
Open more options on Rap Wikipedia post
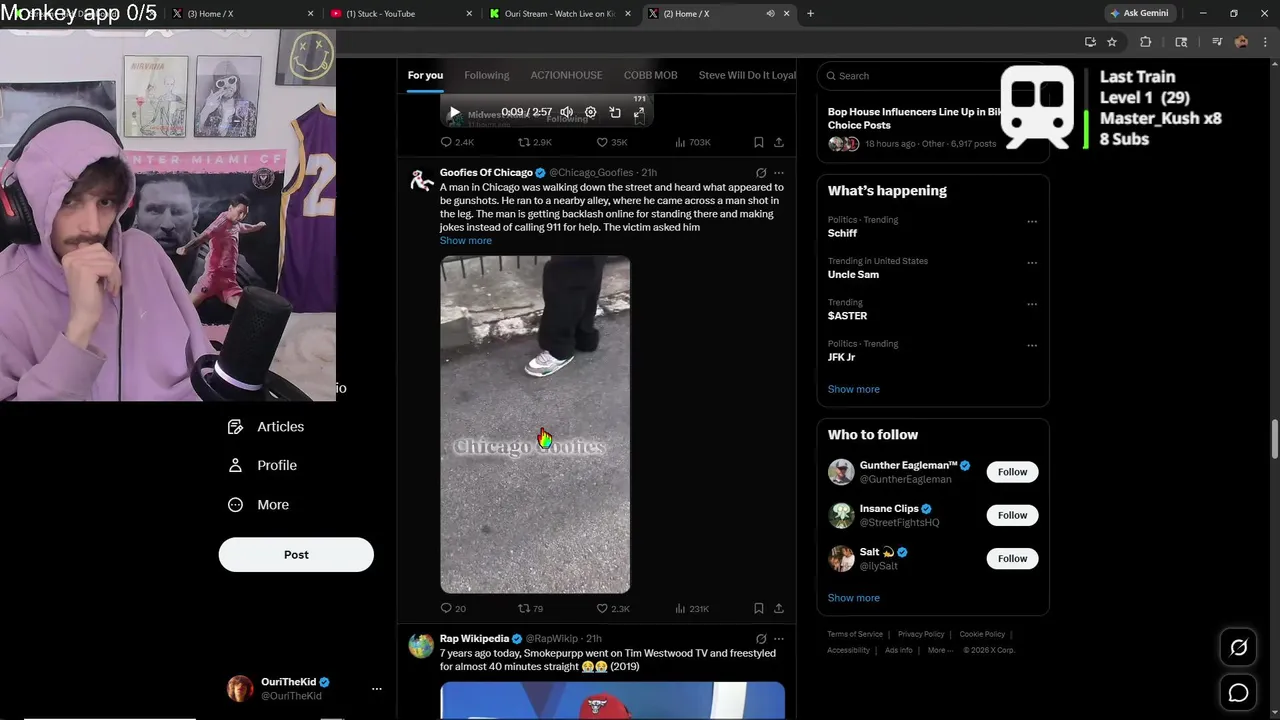coord(779,639)
